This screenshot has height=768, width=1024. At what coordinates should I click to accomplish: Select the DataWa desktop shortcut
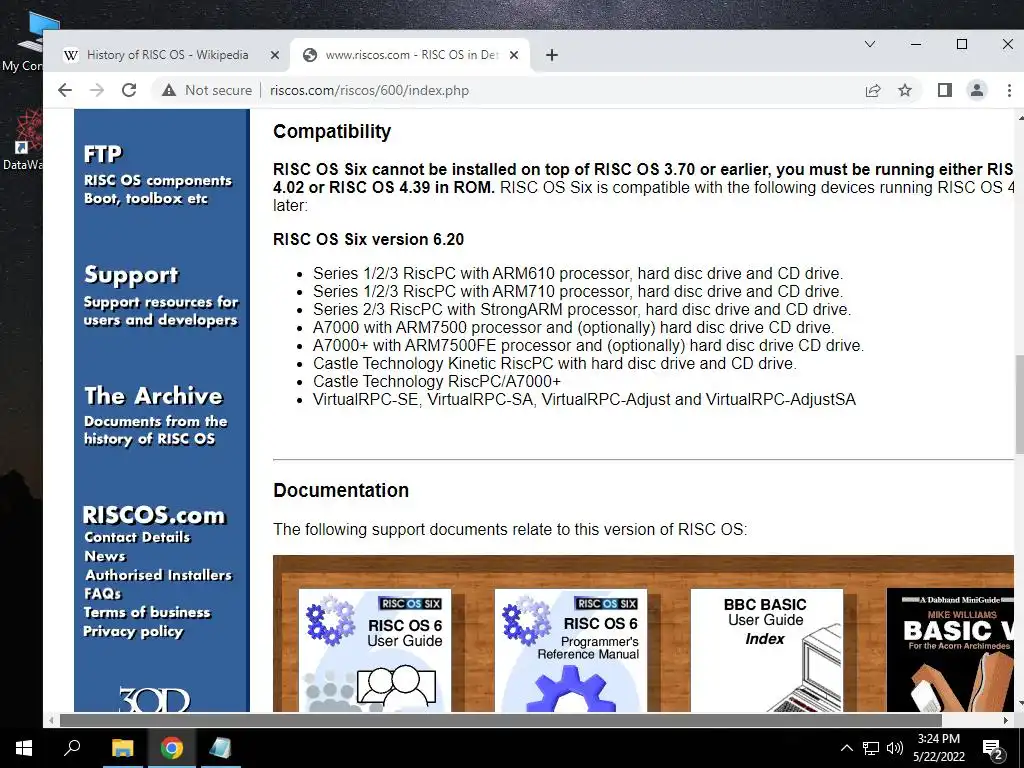(x=22, y=140)
